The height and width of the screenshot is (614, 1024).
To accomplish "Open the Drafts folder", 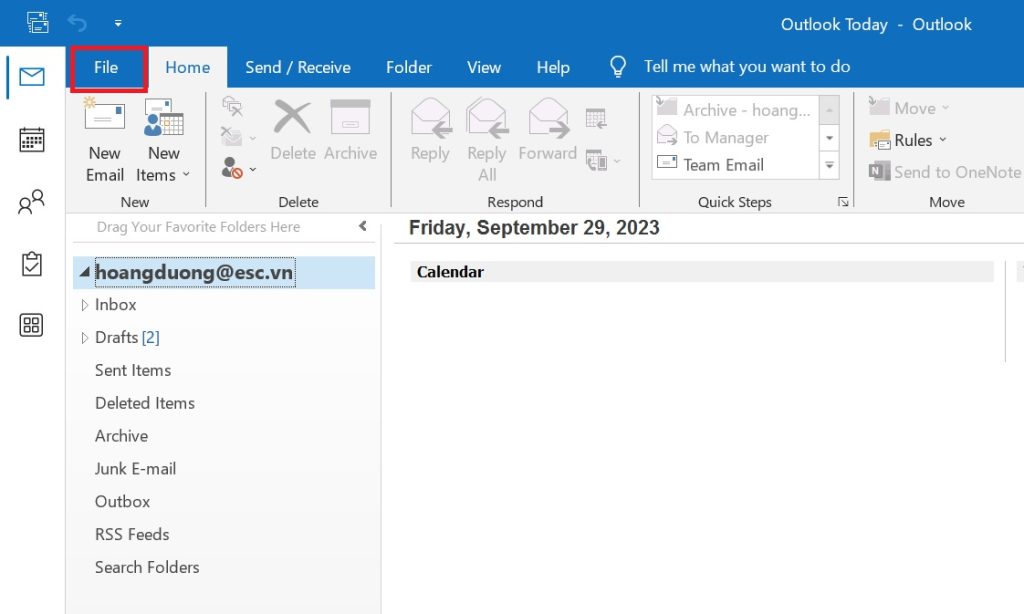I will tap(127, 337).
